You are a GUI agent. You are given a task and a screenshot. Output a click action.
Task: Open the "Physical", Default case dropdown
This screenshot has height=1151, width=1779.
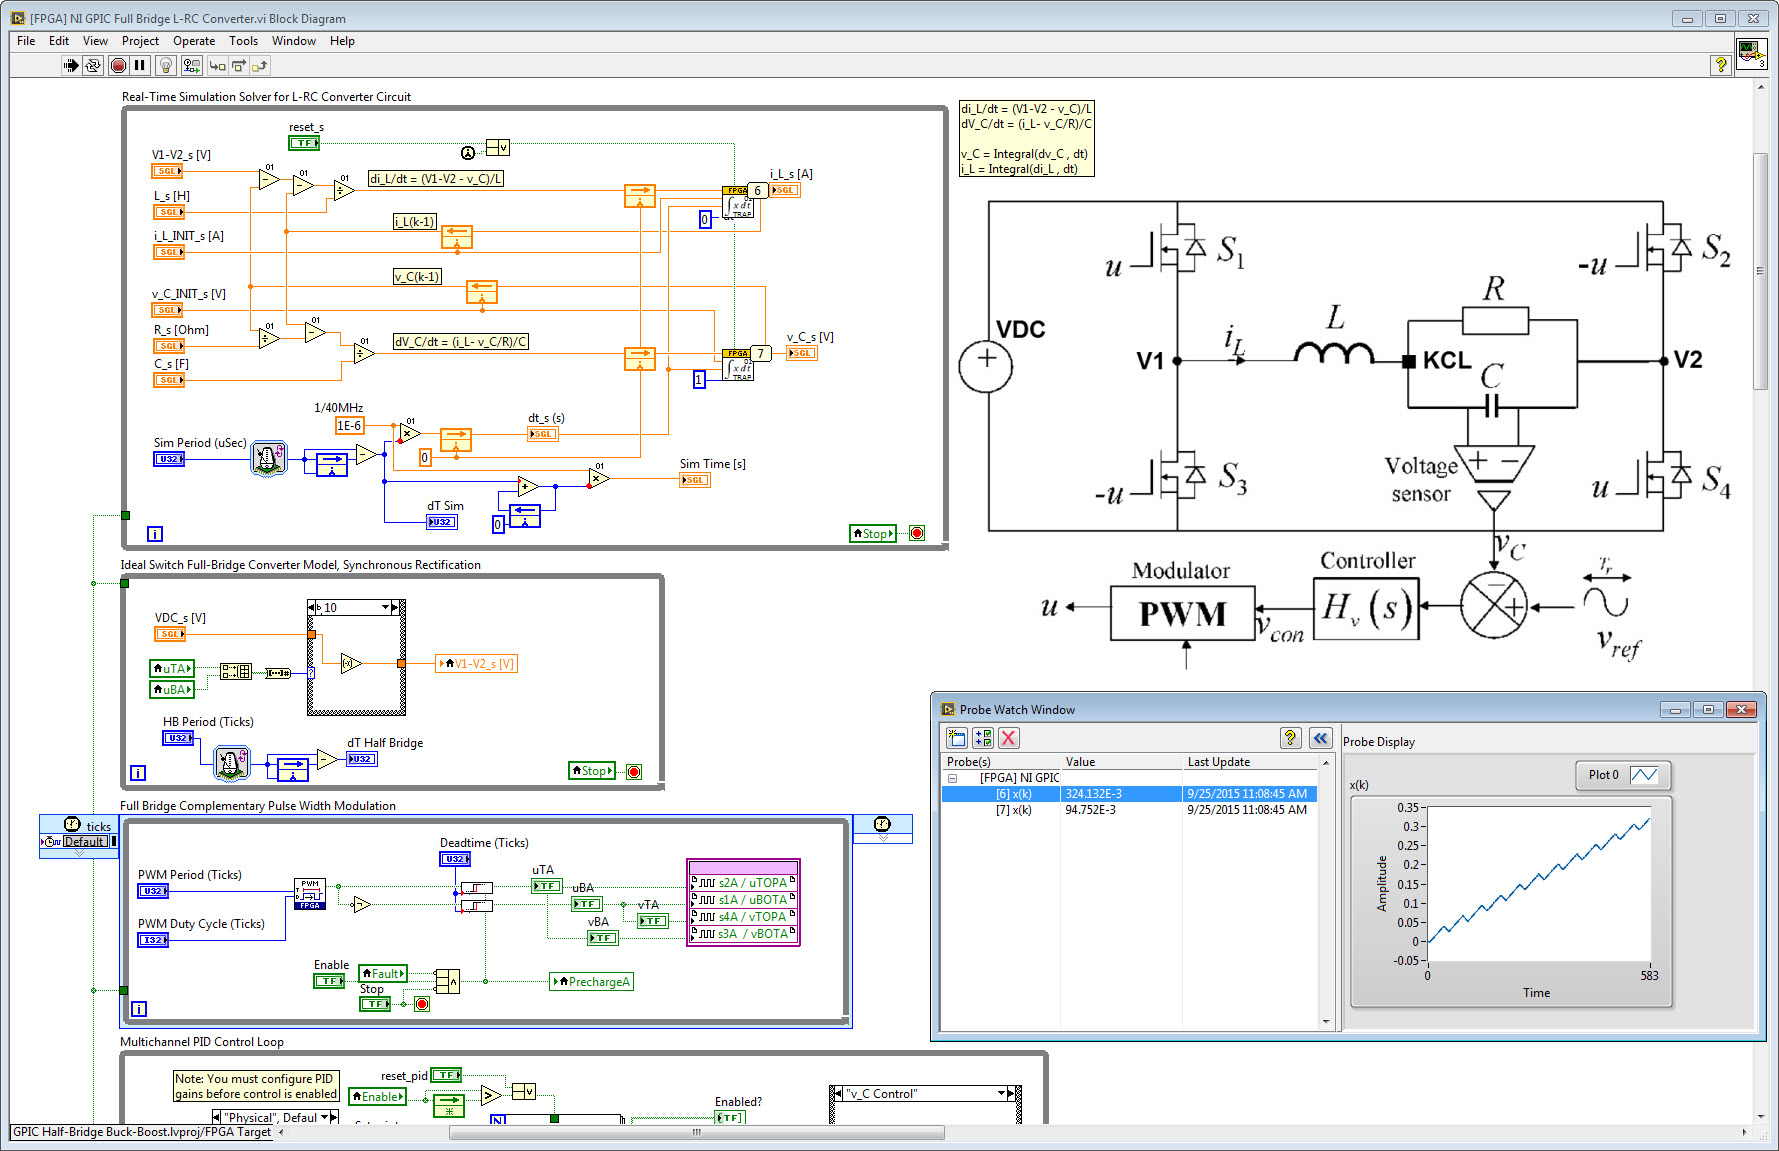[x=324, y=1117]
